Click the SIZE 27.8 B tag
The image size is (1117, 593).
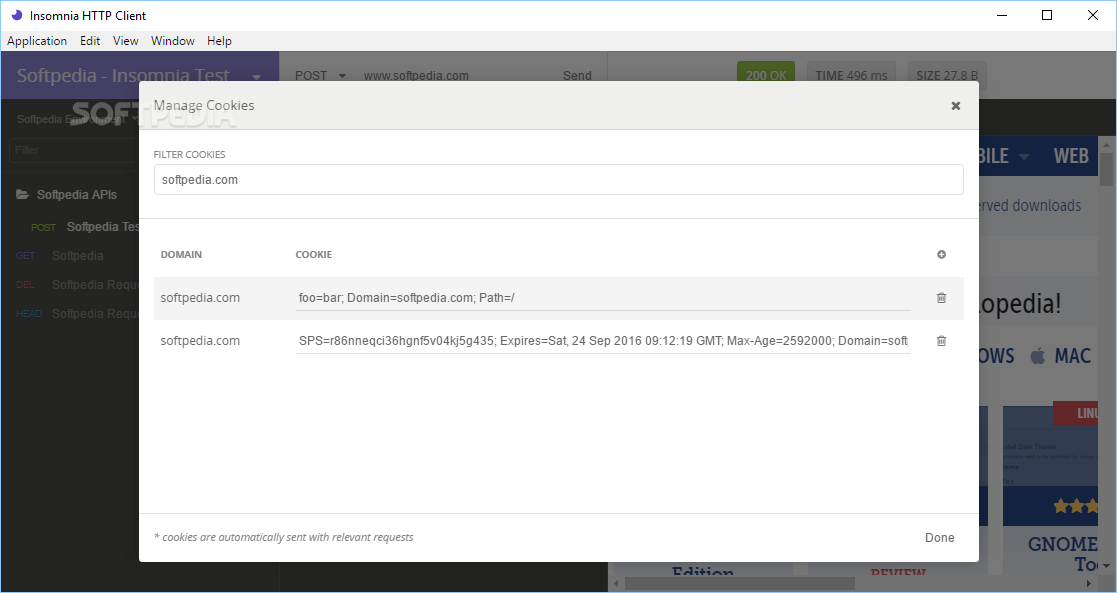pyautogui.click(x=947, y=75)
